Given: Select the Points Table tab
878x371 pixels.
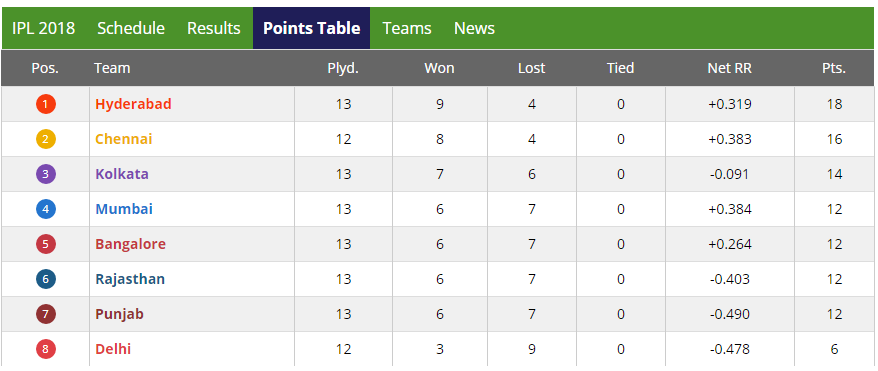Looking at the screenshot, I should coord(311,29).
